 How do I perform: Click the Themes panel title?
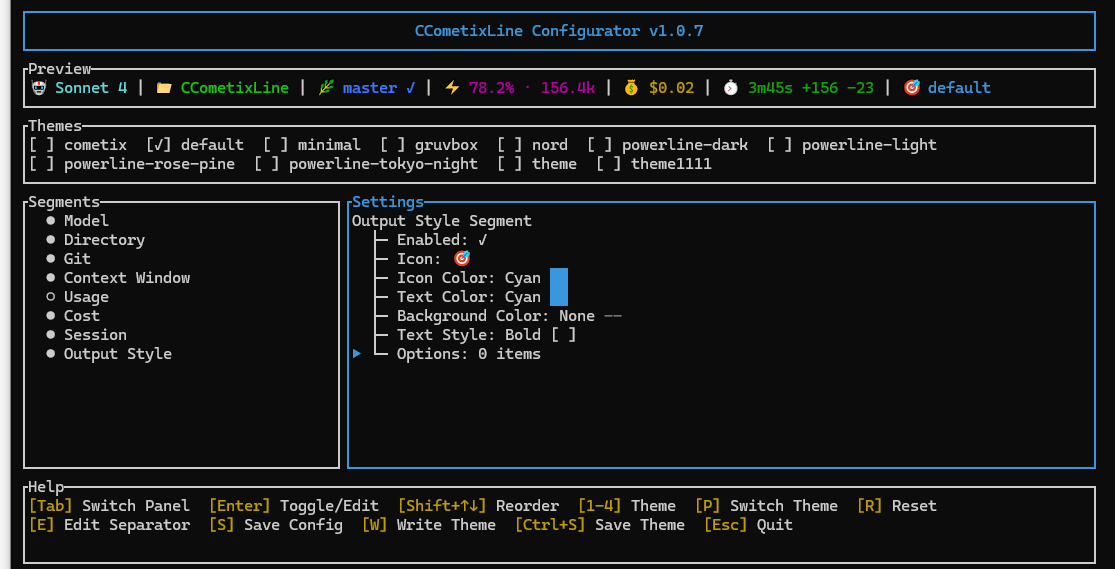click(55, 126)
